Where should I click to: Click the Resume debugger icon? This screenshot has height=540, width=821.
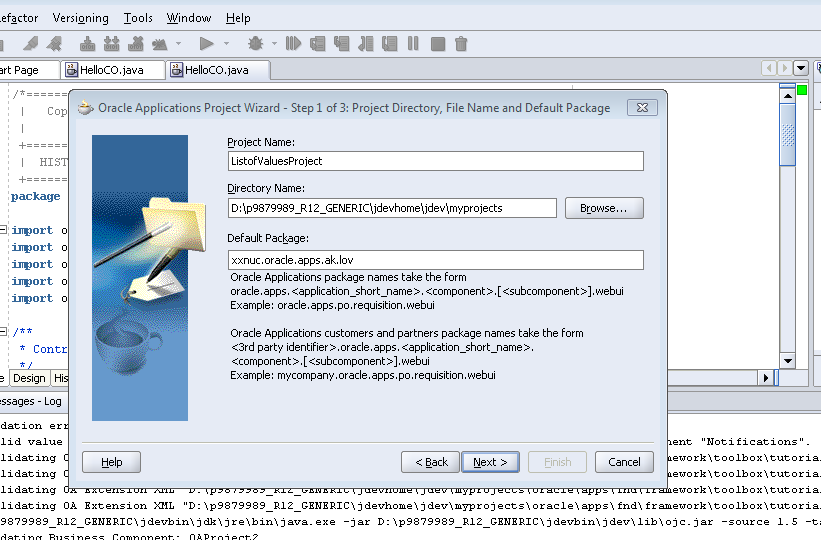click(293, 43)
